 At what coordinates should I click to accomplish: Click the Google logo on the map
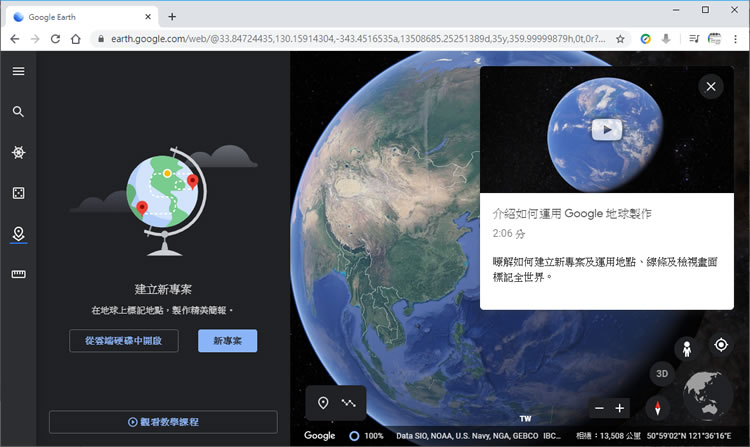(320, 436)
